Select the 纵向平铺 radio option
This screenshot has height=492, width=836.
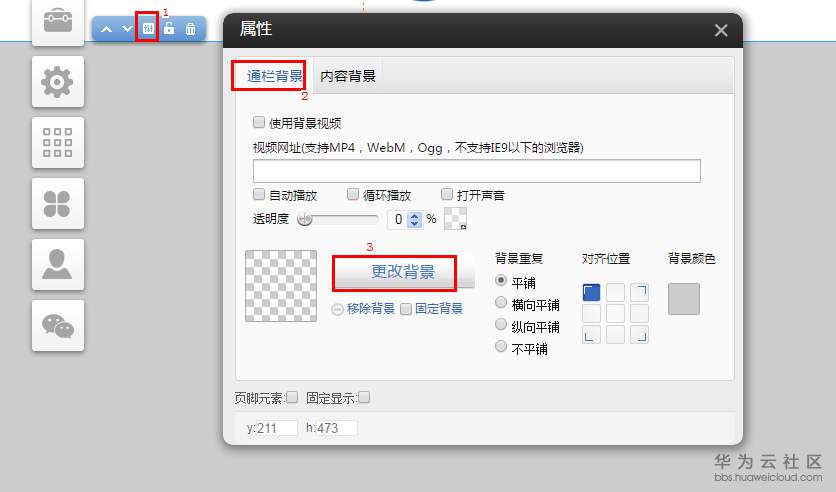pyautogui.click(x=501, y=324)
